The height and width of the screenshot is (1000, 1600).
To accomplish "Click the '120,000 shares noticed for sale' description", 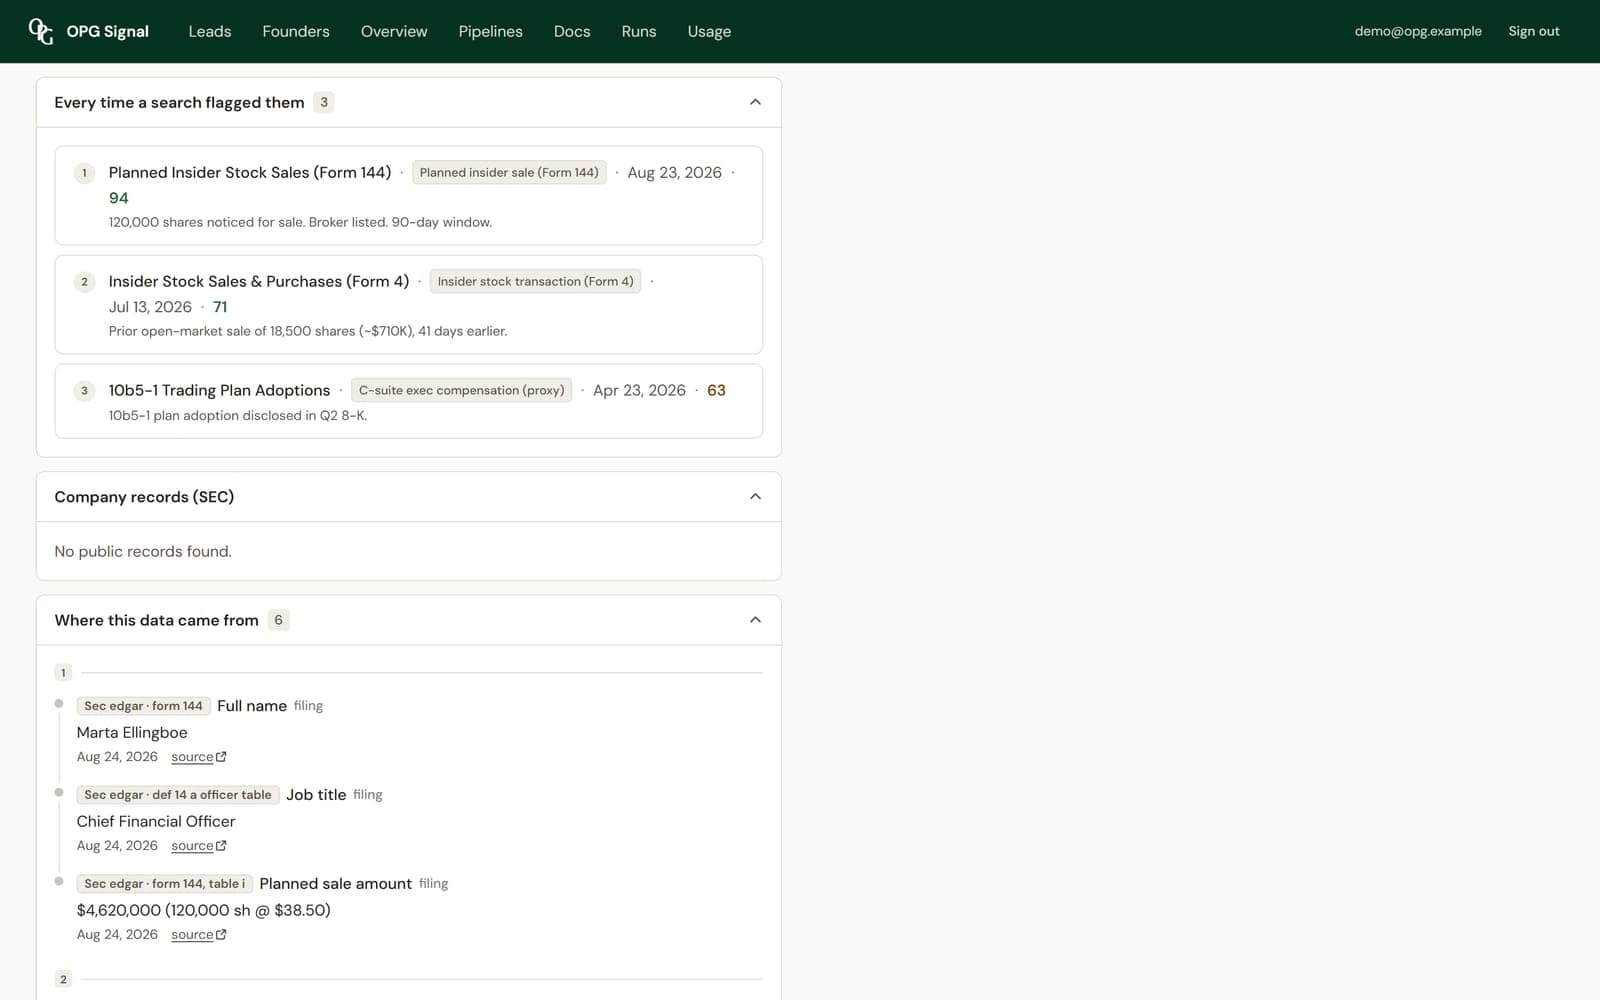I will pos(300,222).
